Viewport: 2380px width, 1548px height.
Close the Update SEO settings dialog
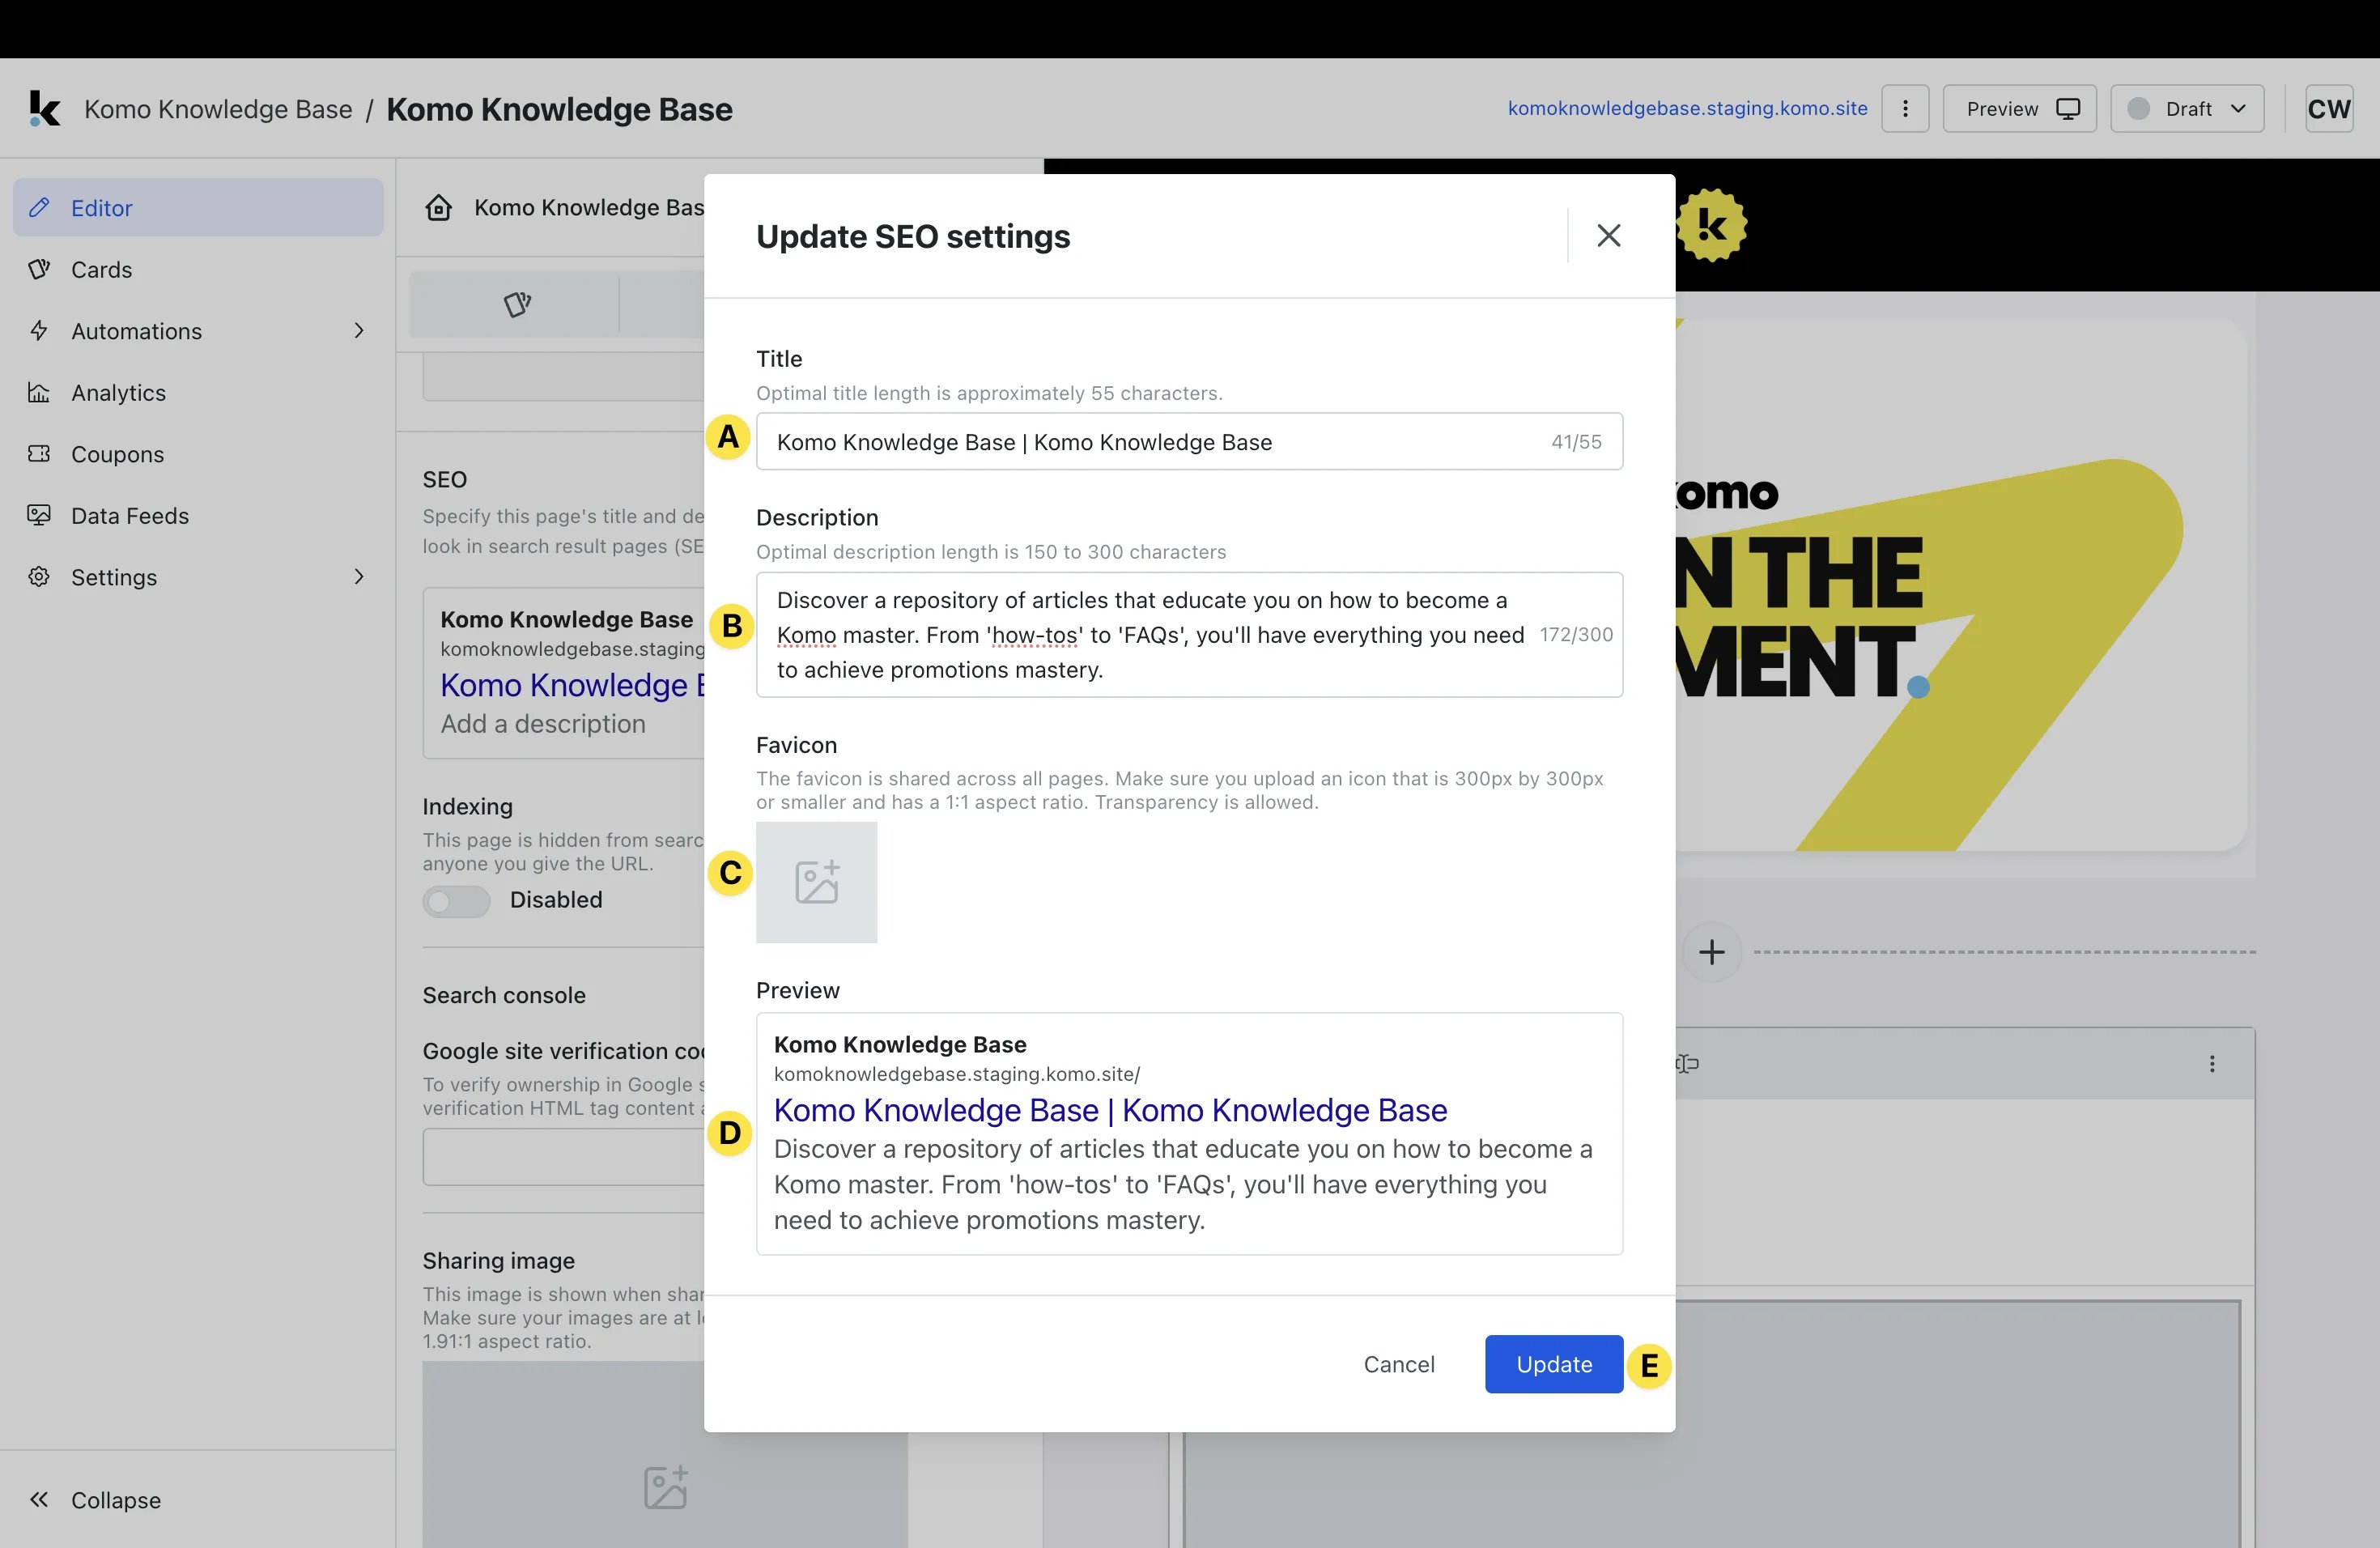[1608, 235]
